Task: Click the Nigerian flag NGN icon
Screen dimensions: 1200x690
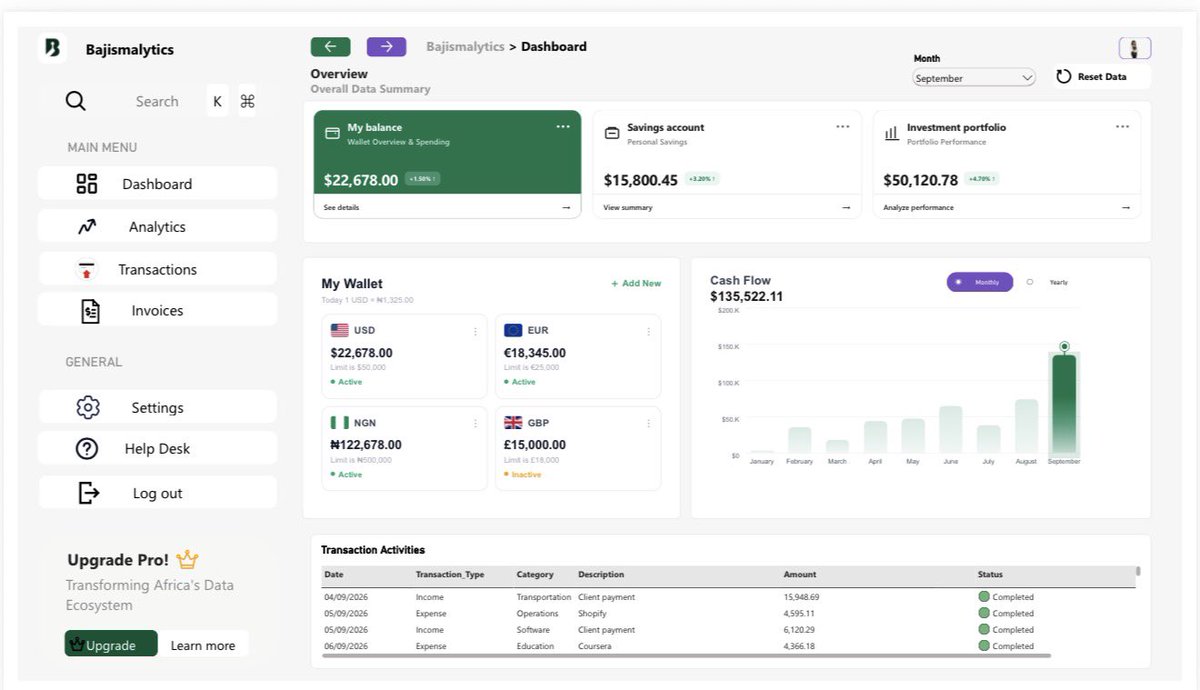Action: tap(339, 423)
